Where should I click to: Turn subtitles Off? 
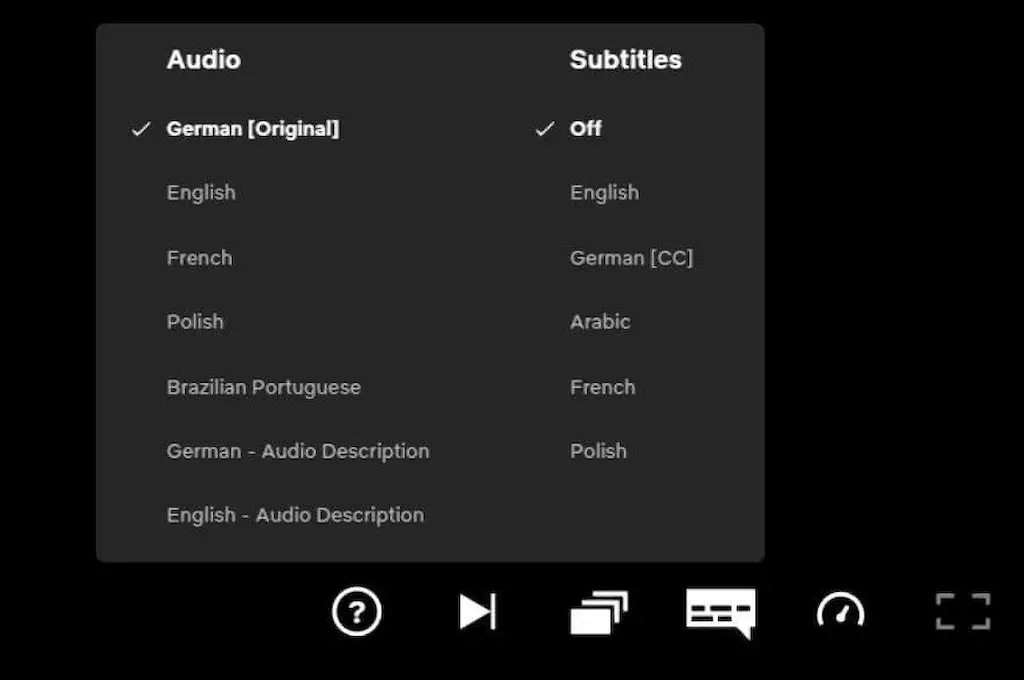585,129
